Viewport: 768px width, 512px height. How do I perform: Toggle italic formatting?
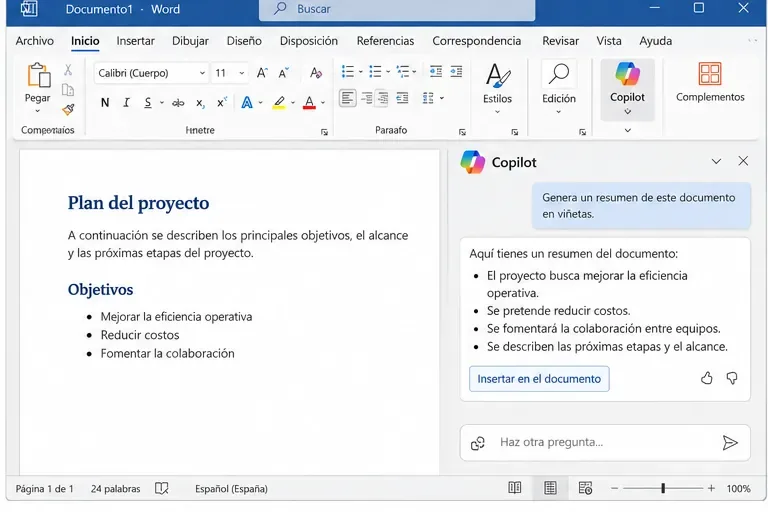(x=126, y=102)
